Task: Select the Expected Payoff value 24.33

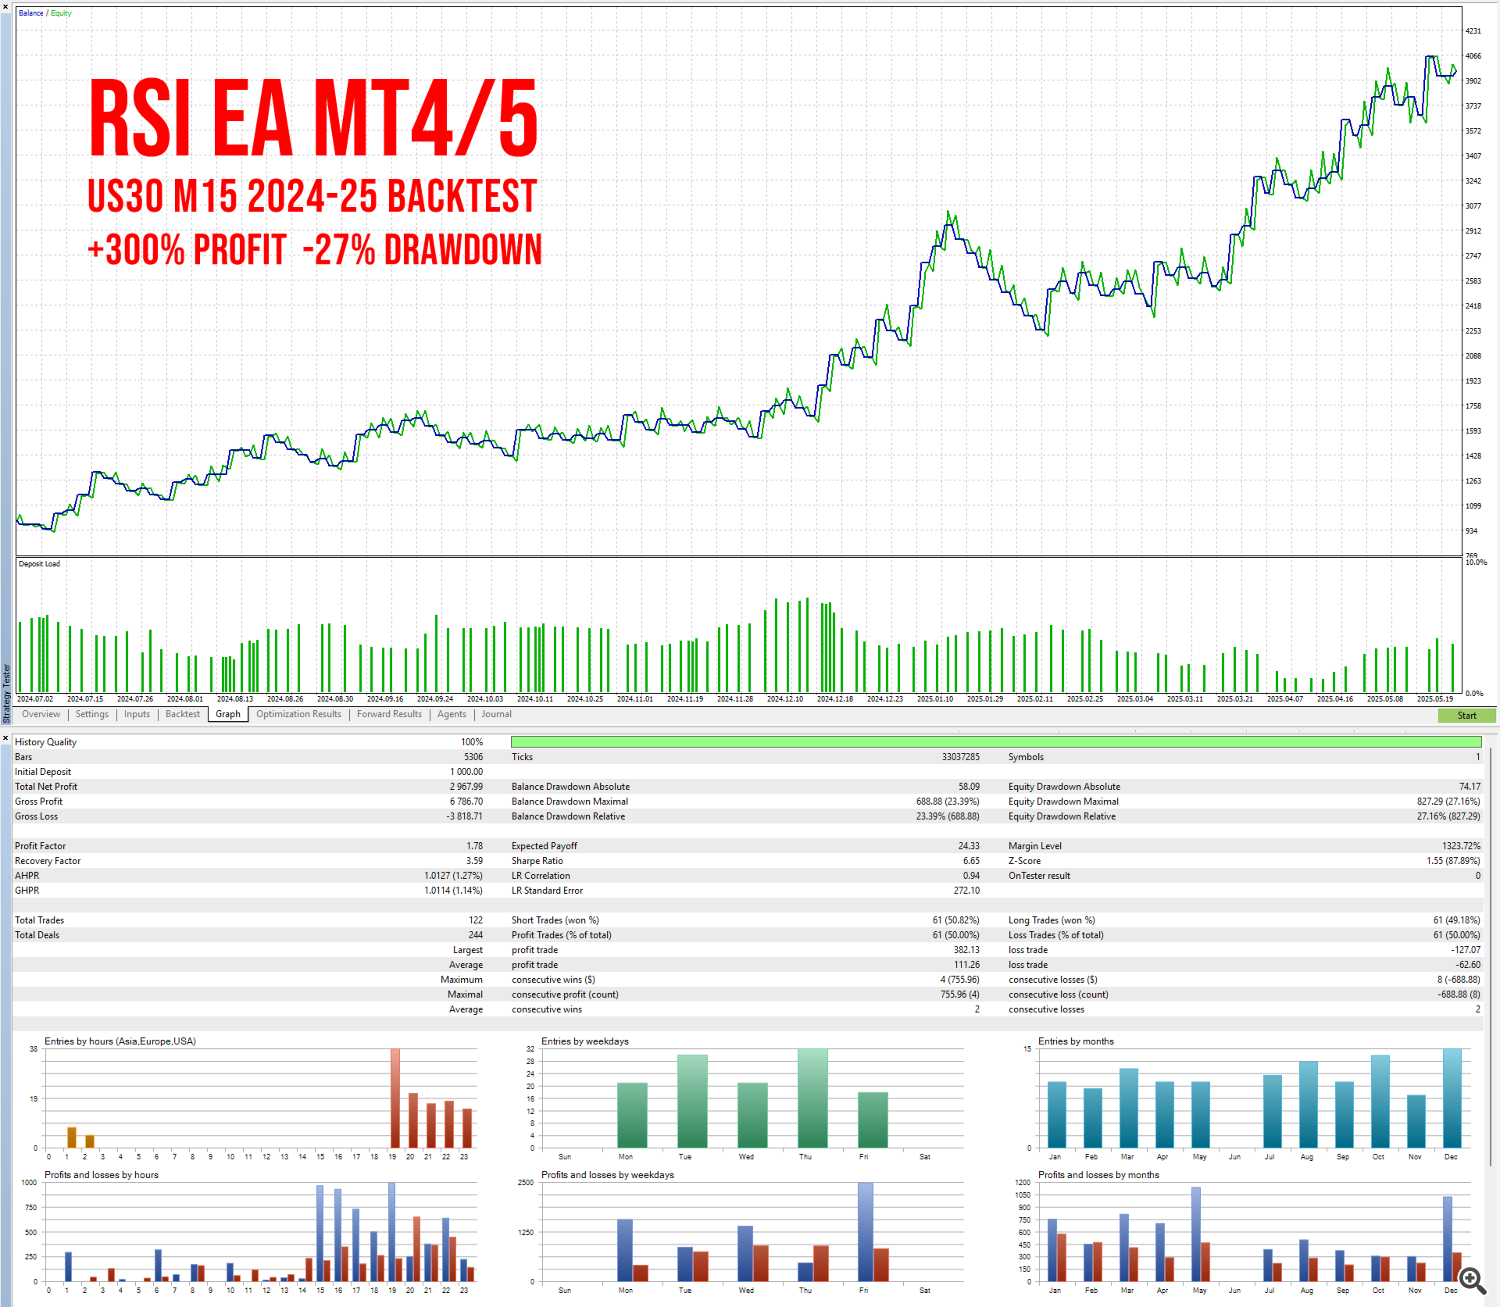Action: (969, 846)
